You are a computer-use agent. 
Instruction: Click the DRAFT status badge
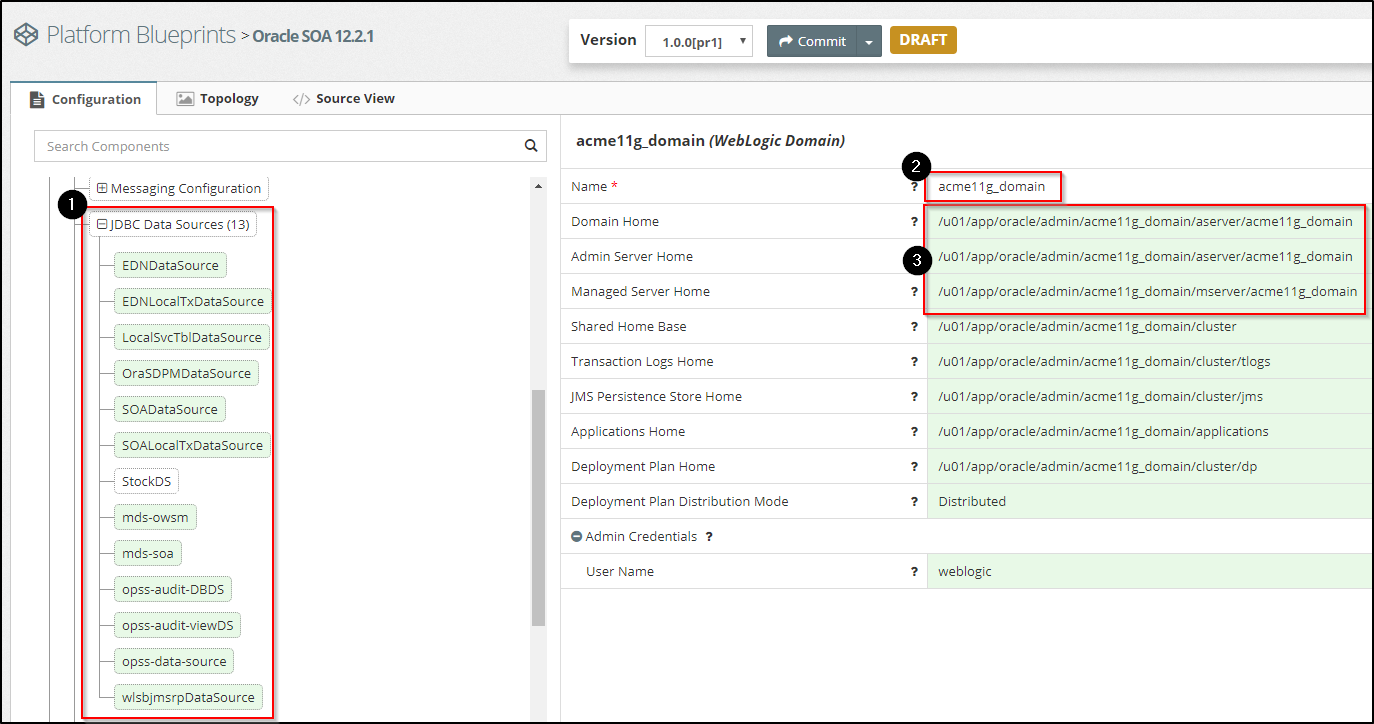tap(923, 40)
